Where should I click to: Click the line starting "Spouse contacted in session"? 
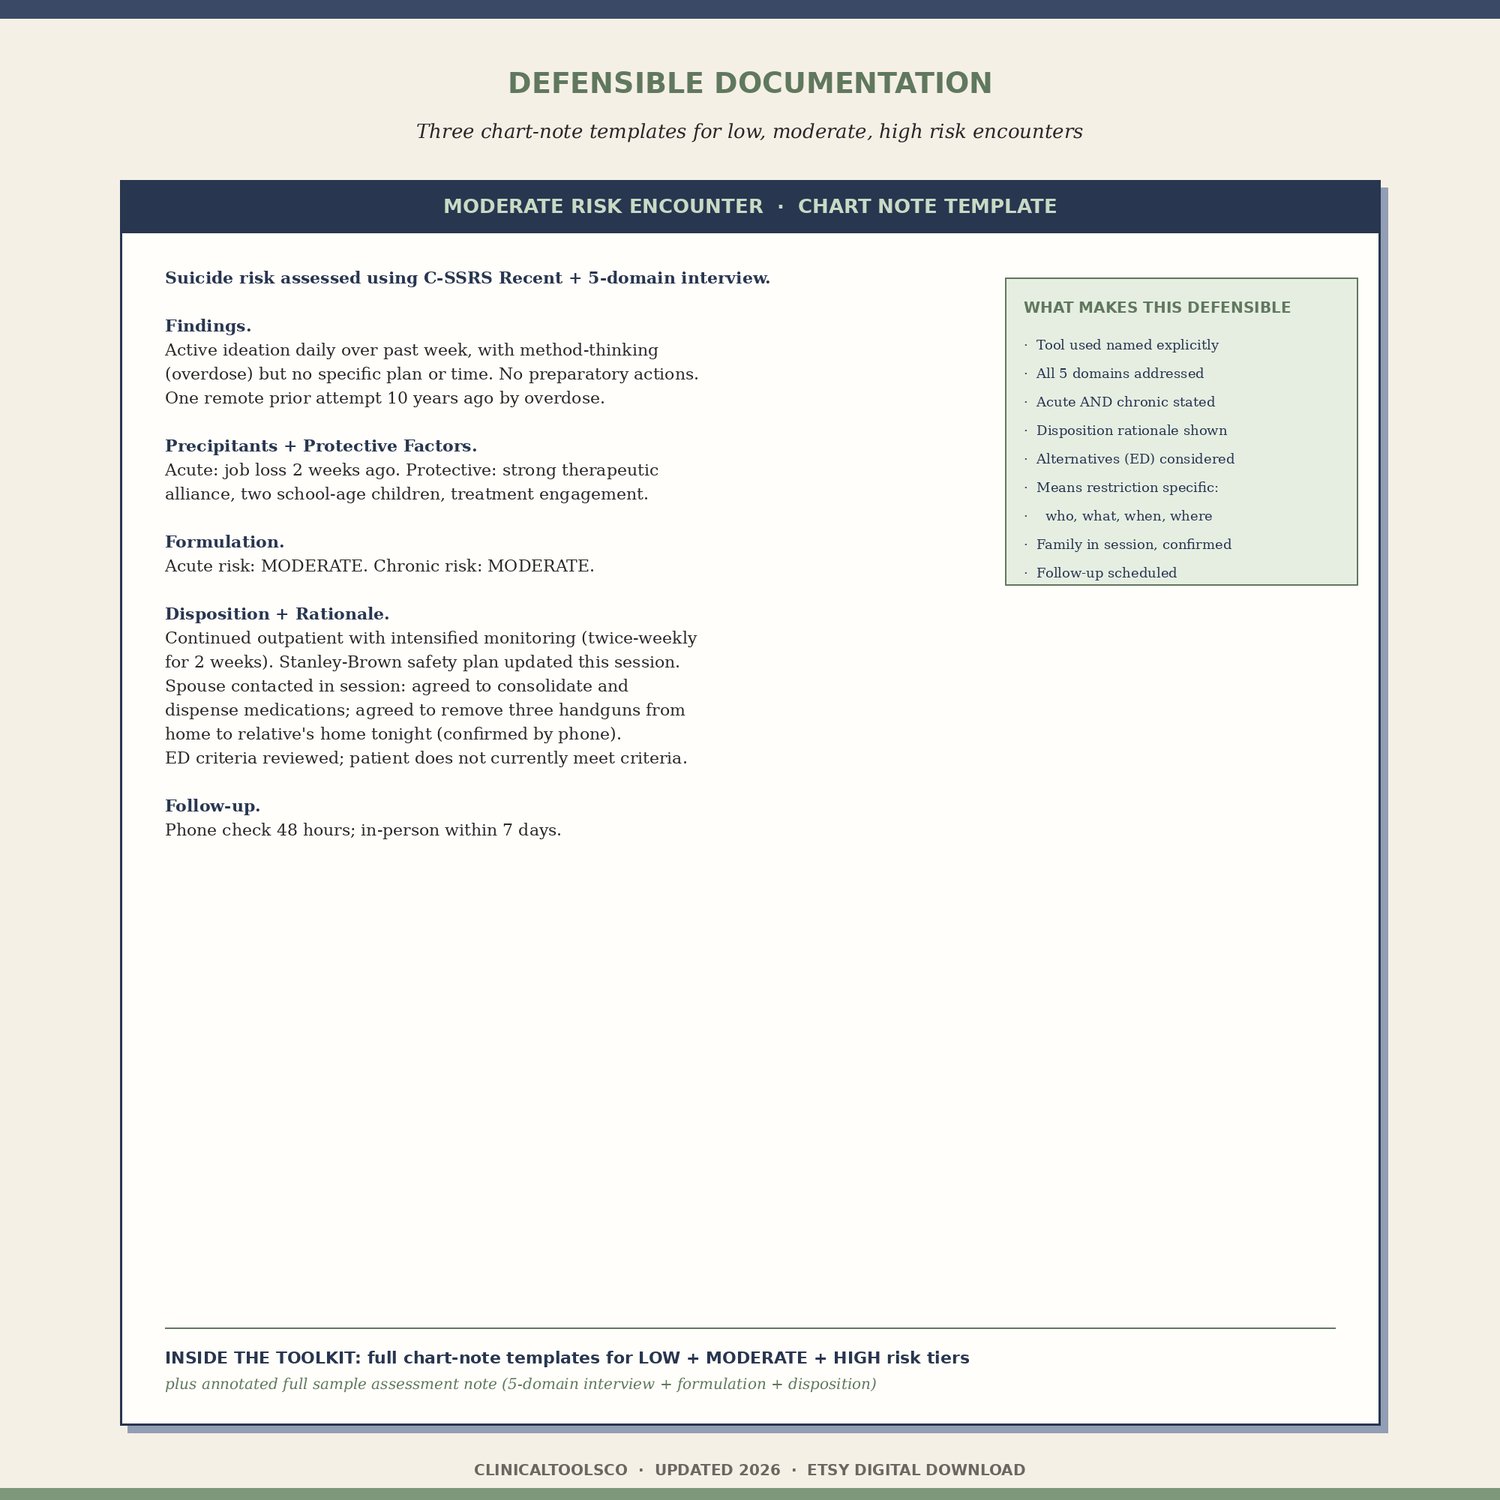[397, 686]
